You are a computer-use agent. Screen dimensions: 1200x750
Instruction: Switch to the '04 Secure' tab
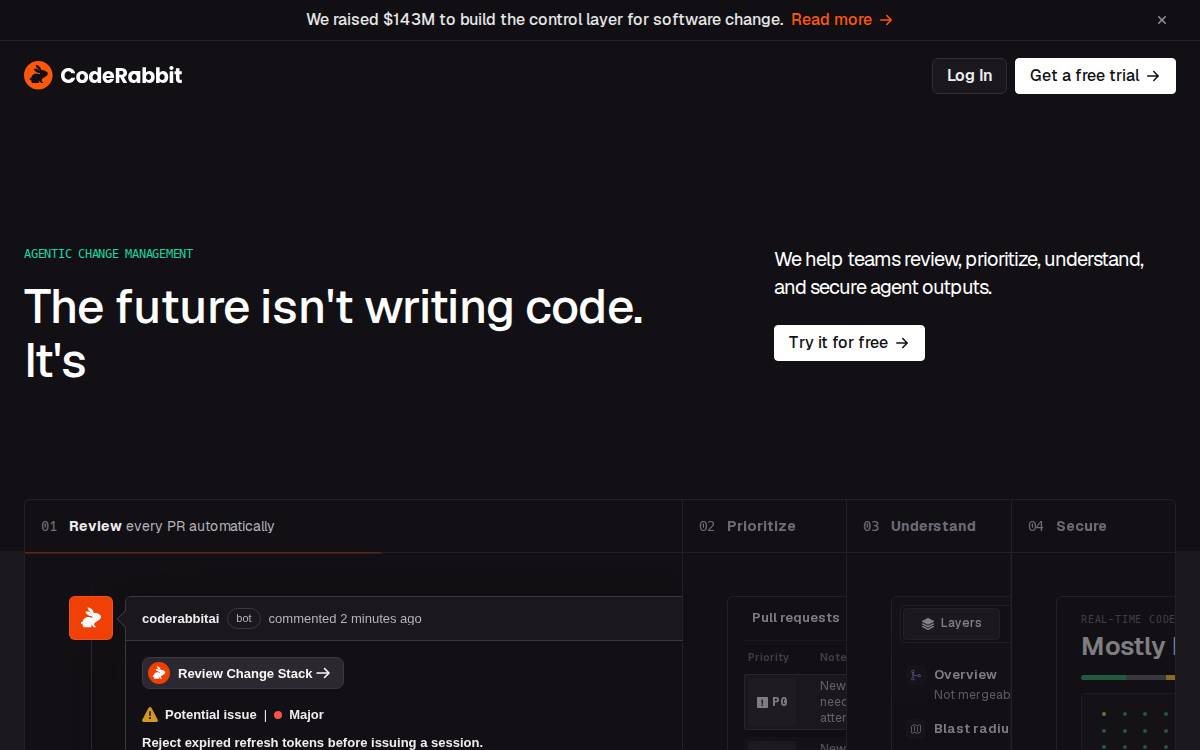tap(1093, 526)
